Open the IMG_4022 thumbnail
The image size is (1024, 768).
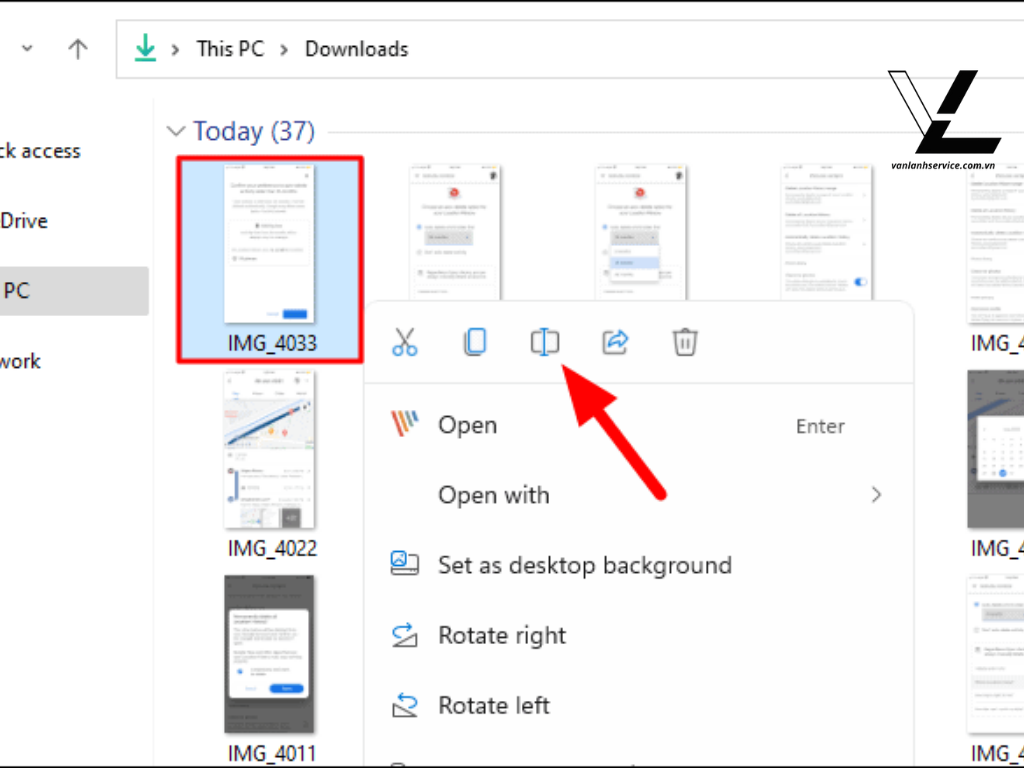pos(269,448)
